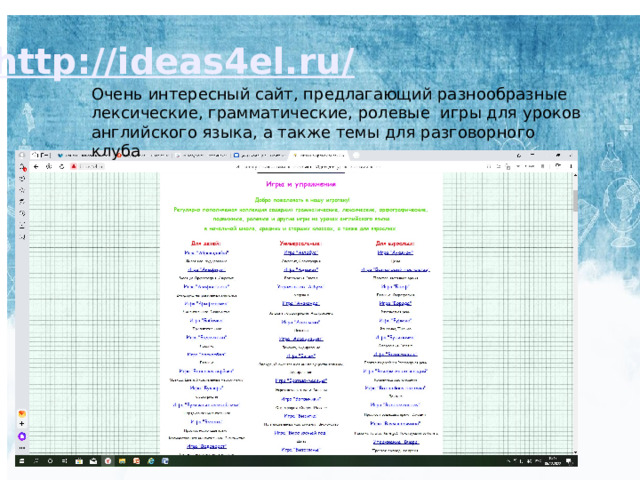The image size is (640, 480).
Task: Click the 'Для детей:' column heading
Action: [x=206, y=243]
